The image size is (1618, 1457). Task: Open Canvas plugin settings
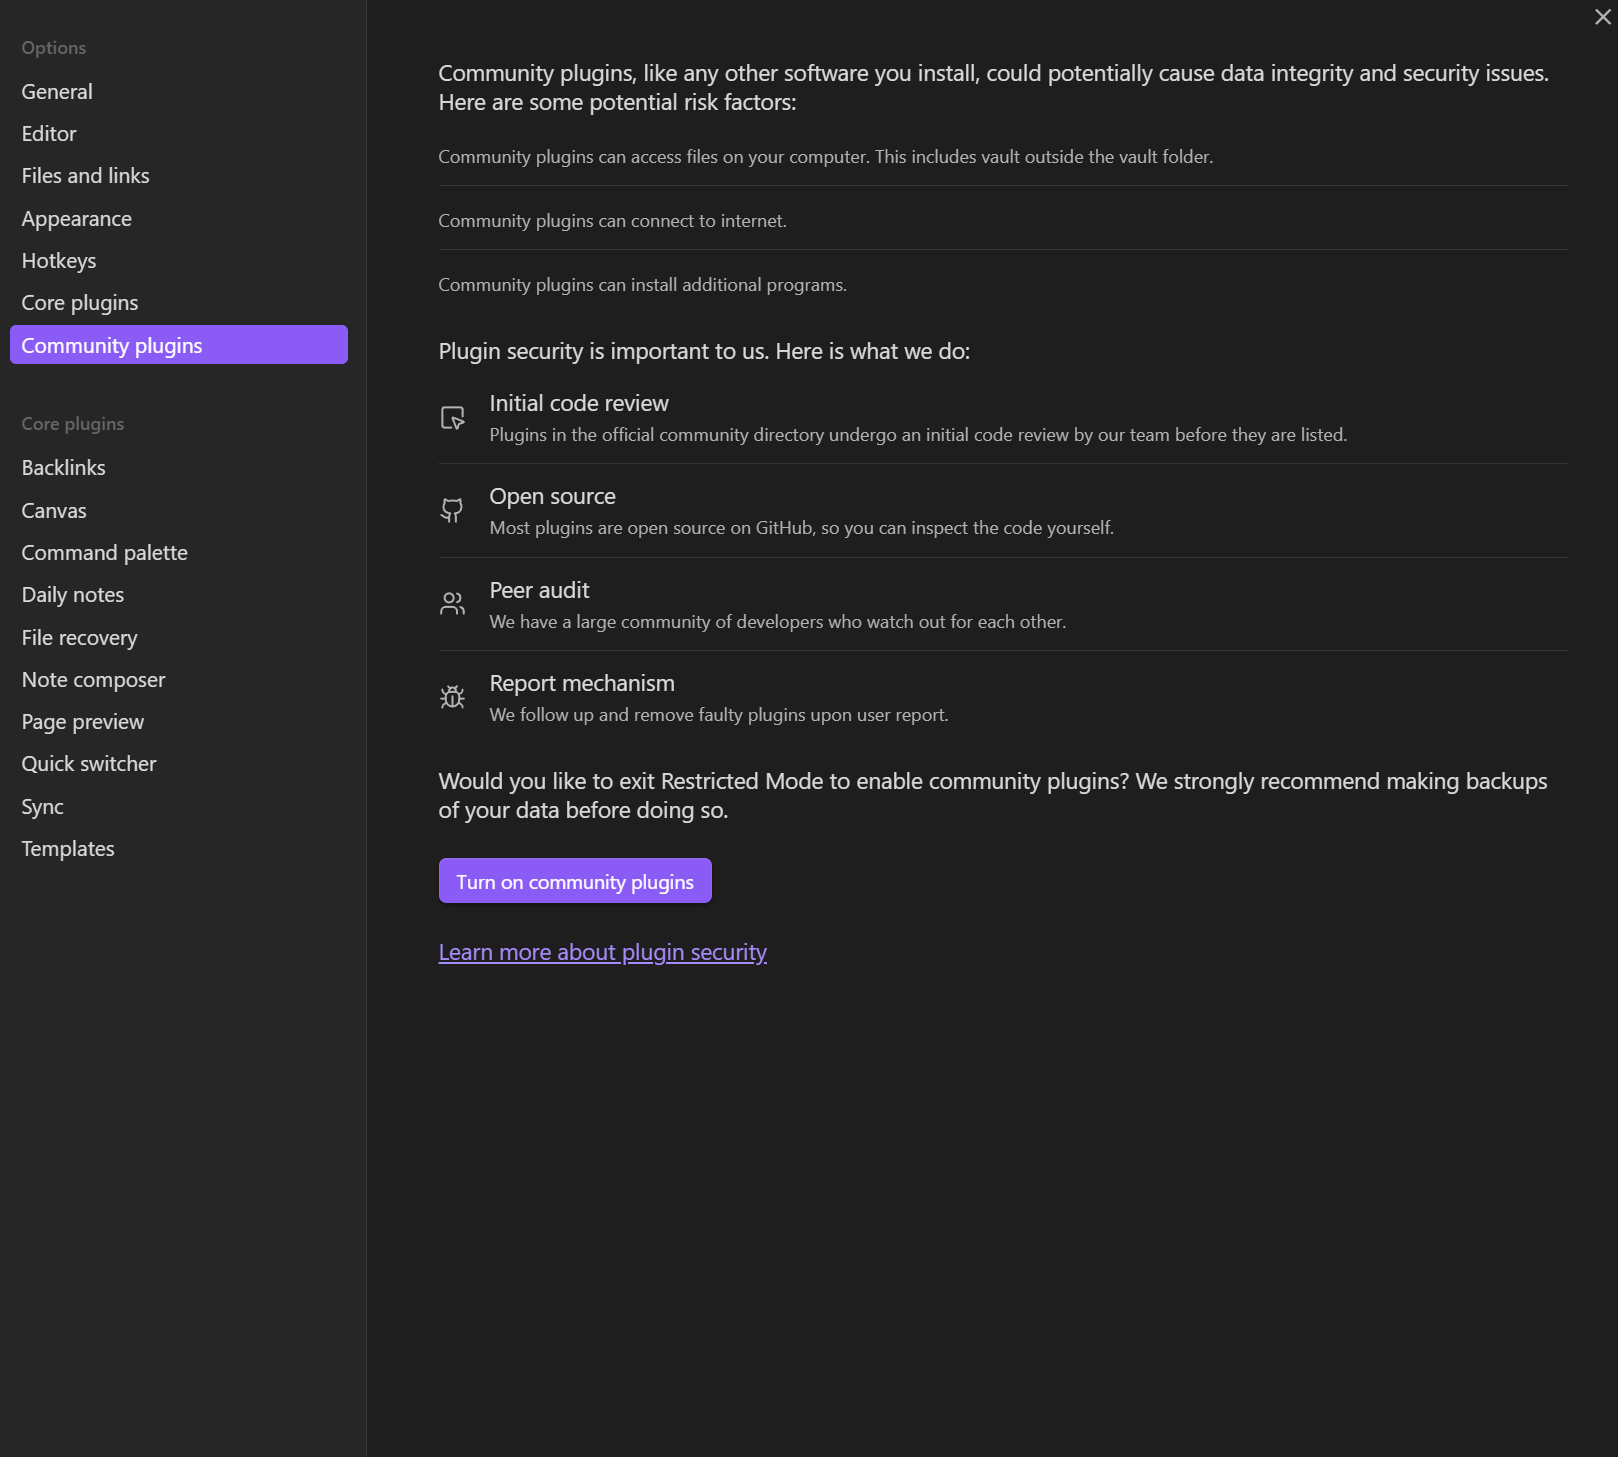pyautogui.click(x=54, y=511)
